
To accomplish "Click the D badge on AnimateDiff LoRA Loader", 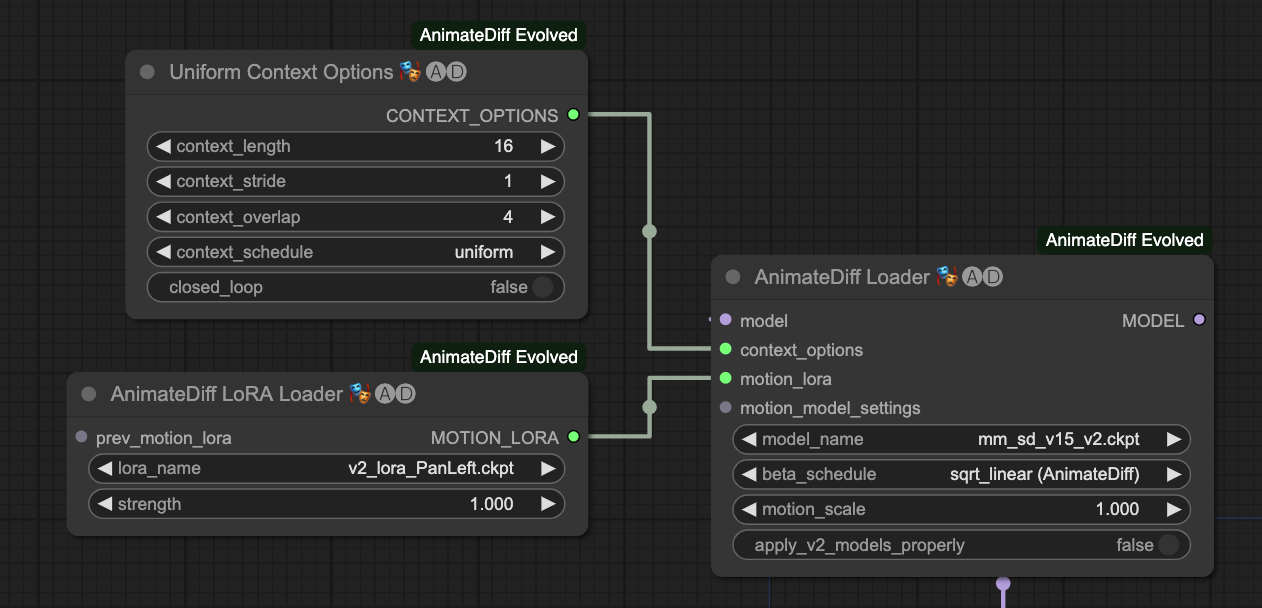I will (406, 393).
